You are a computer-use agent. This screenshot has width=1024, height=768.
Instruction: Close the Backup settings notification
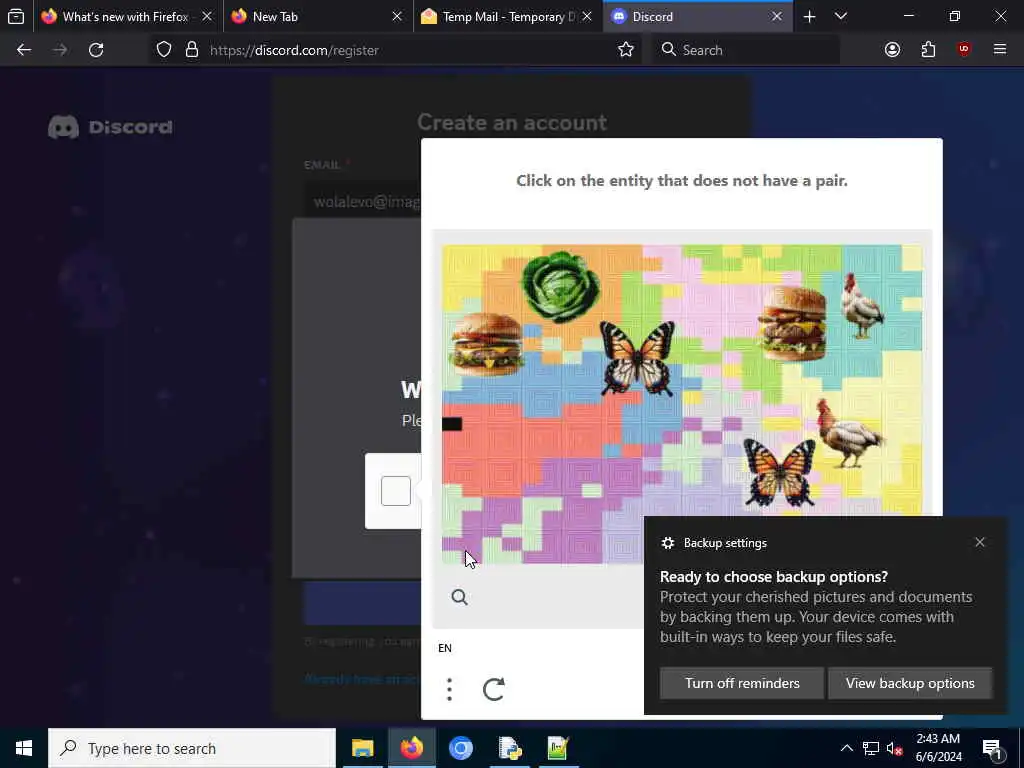pyautogui.click(x=980, y=542)
